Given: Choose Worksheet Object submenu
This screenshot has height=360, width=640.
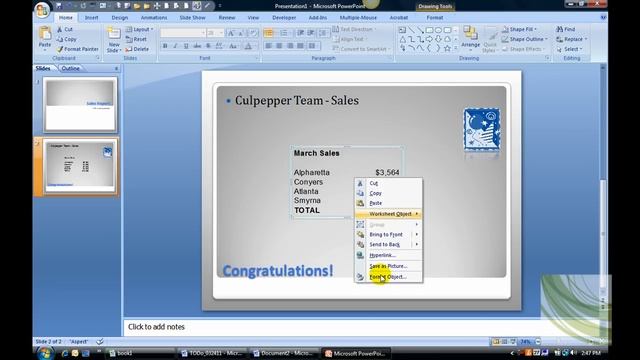Looking at the screenshot, I should coord(388,214).
